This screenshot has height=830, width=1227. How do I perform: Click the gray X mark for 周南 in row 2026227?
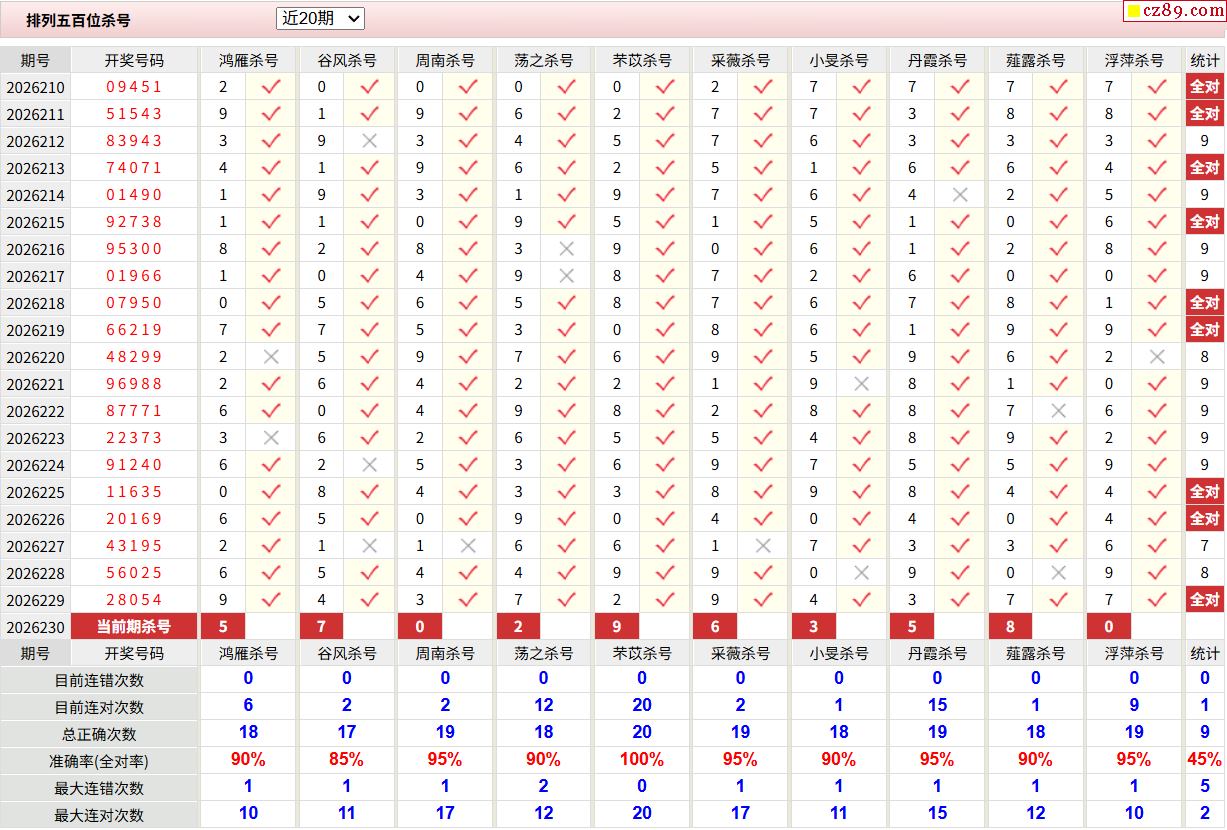point(468,546)
